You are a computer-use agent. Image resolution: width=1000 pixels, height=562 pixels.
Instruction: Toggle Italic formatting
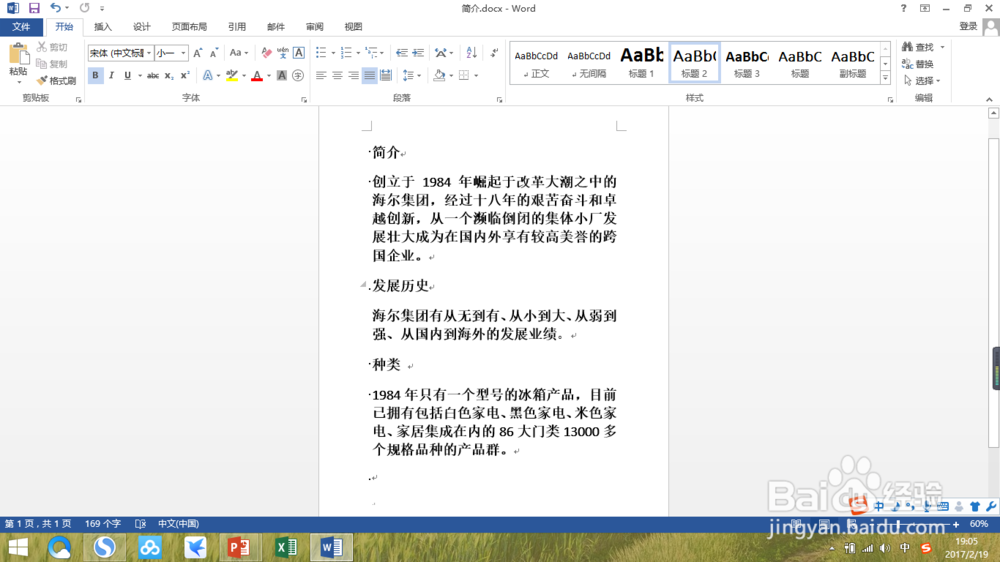pos(112,75)
